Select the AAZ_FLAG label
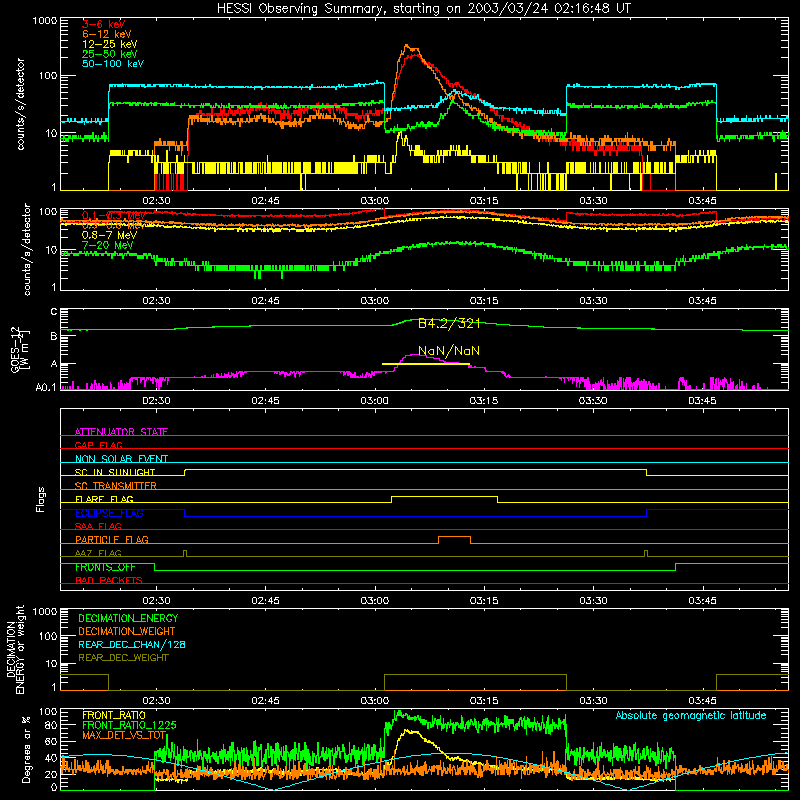 (98, 553)
